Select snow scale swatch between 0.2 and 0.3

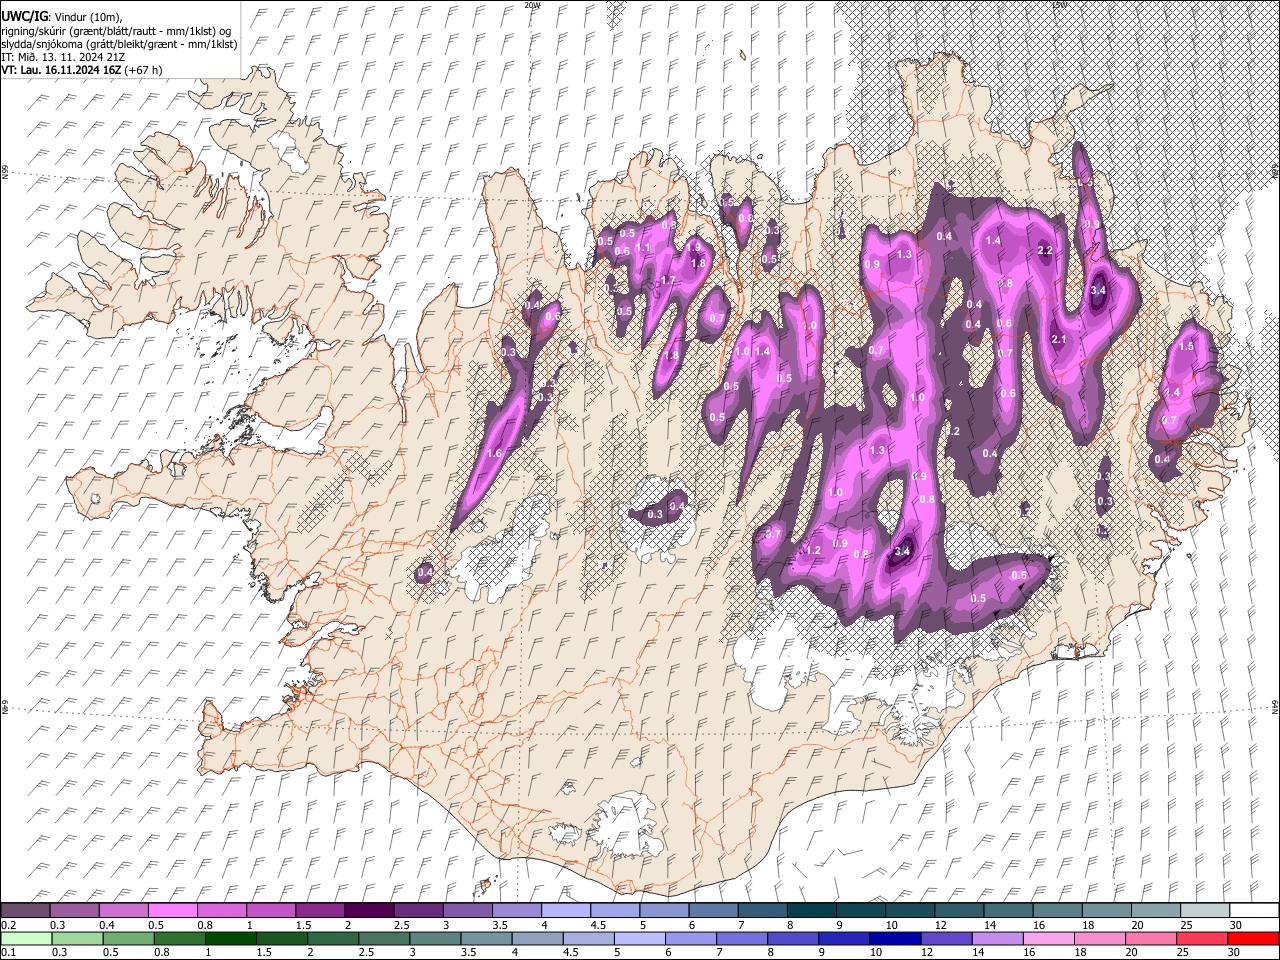[25, 910]
